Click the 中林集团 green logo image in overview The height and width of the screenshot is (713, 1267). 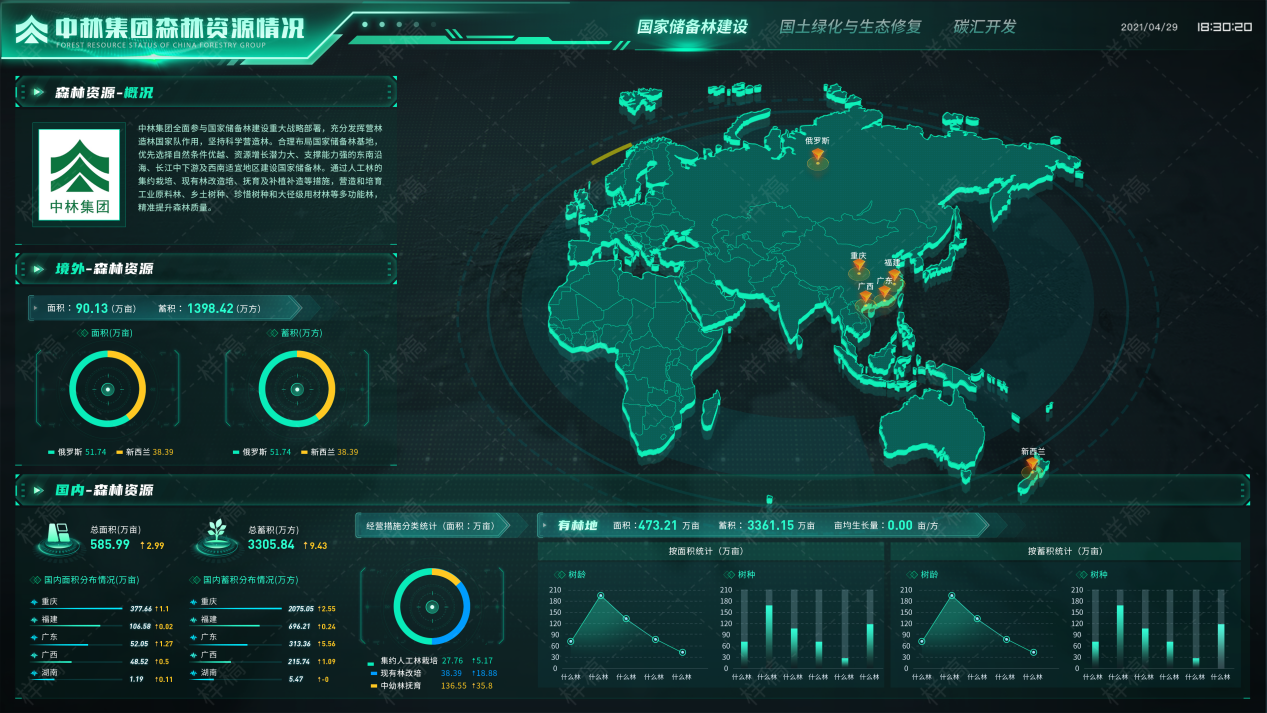pyautogui.click(x=78, y=174)
